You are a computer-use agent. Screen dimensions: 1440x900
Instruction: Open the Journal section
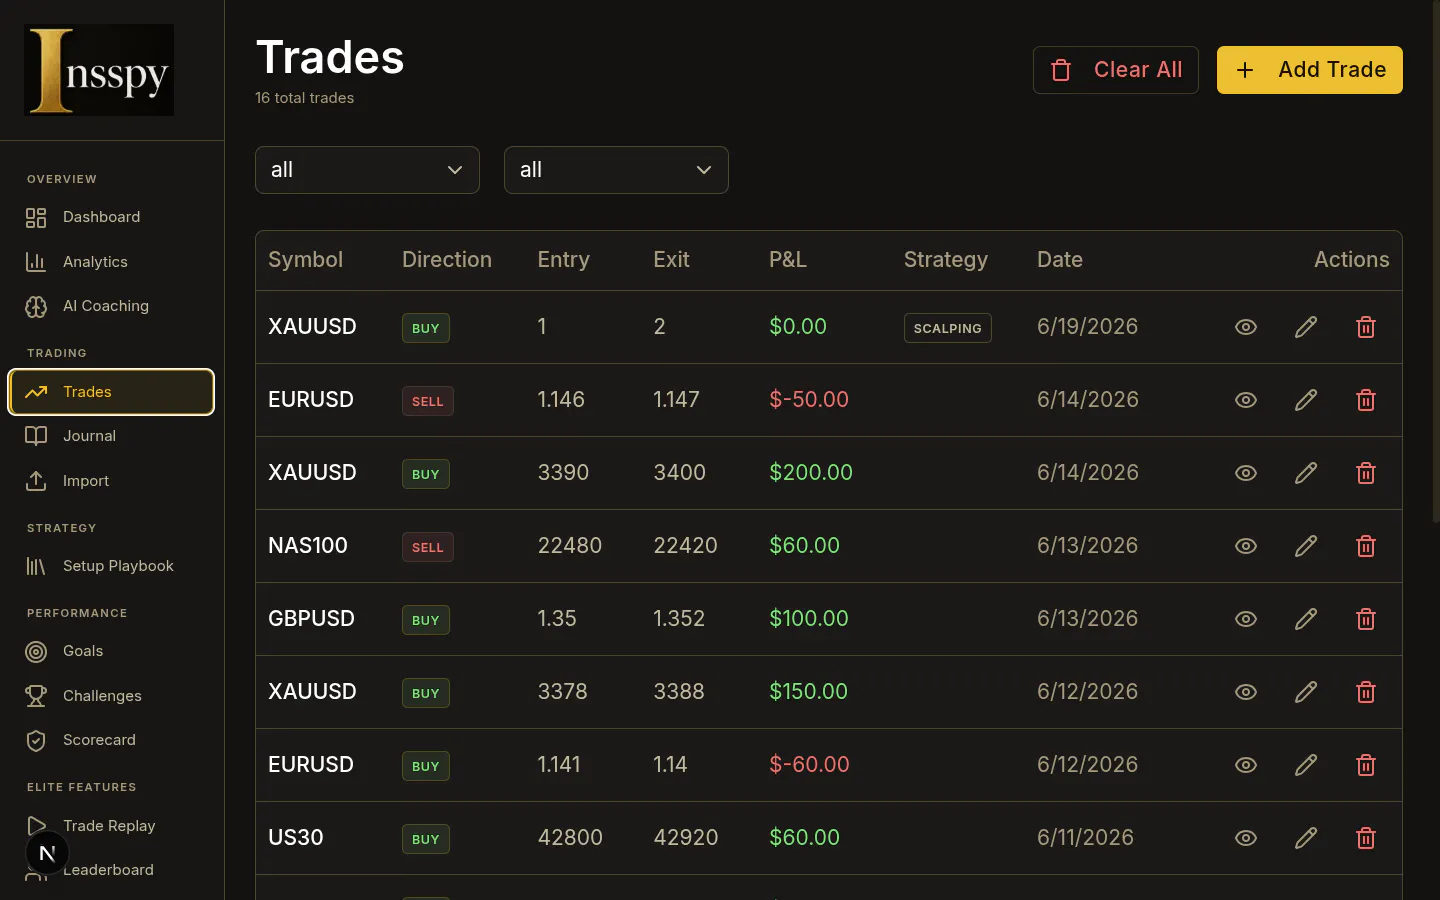pos(111,436)
